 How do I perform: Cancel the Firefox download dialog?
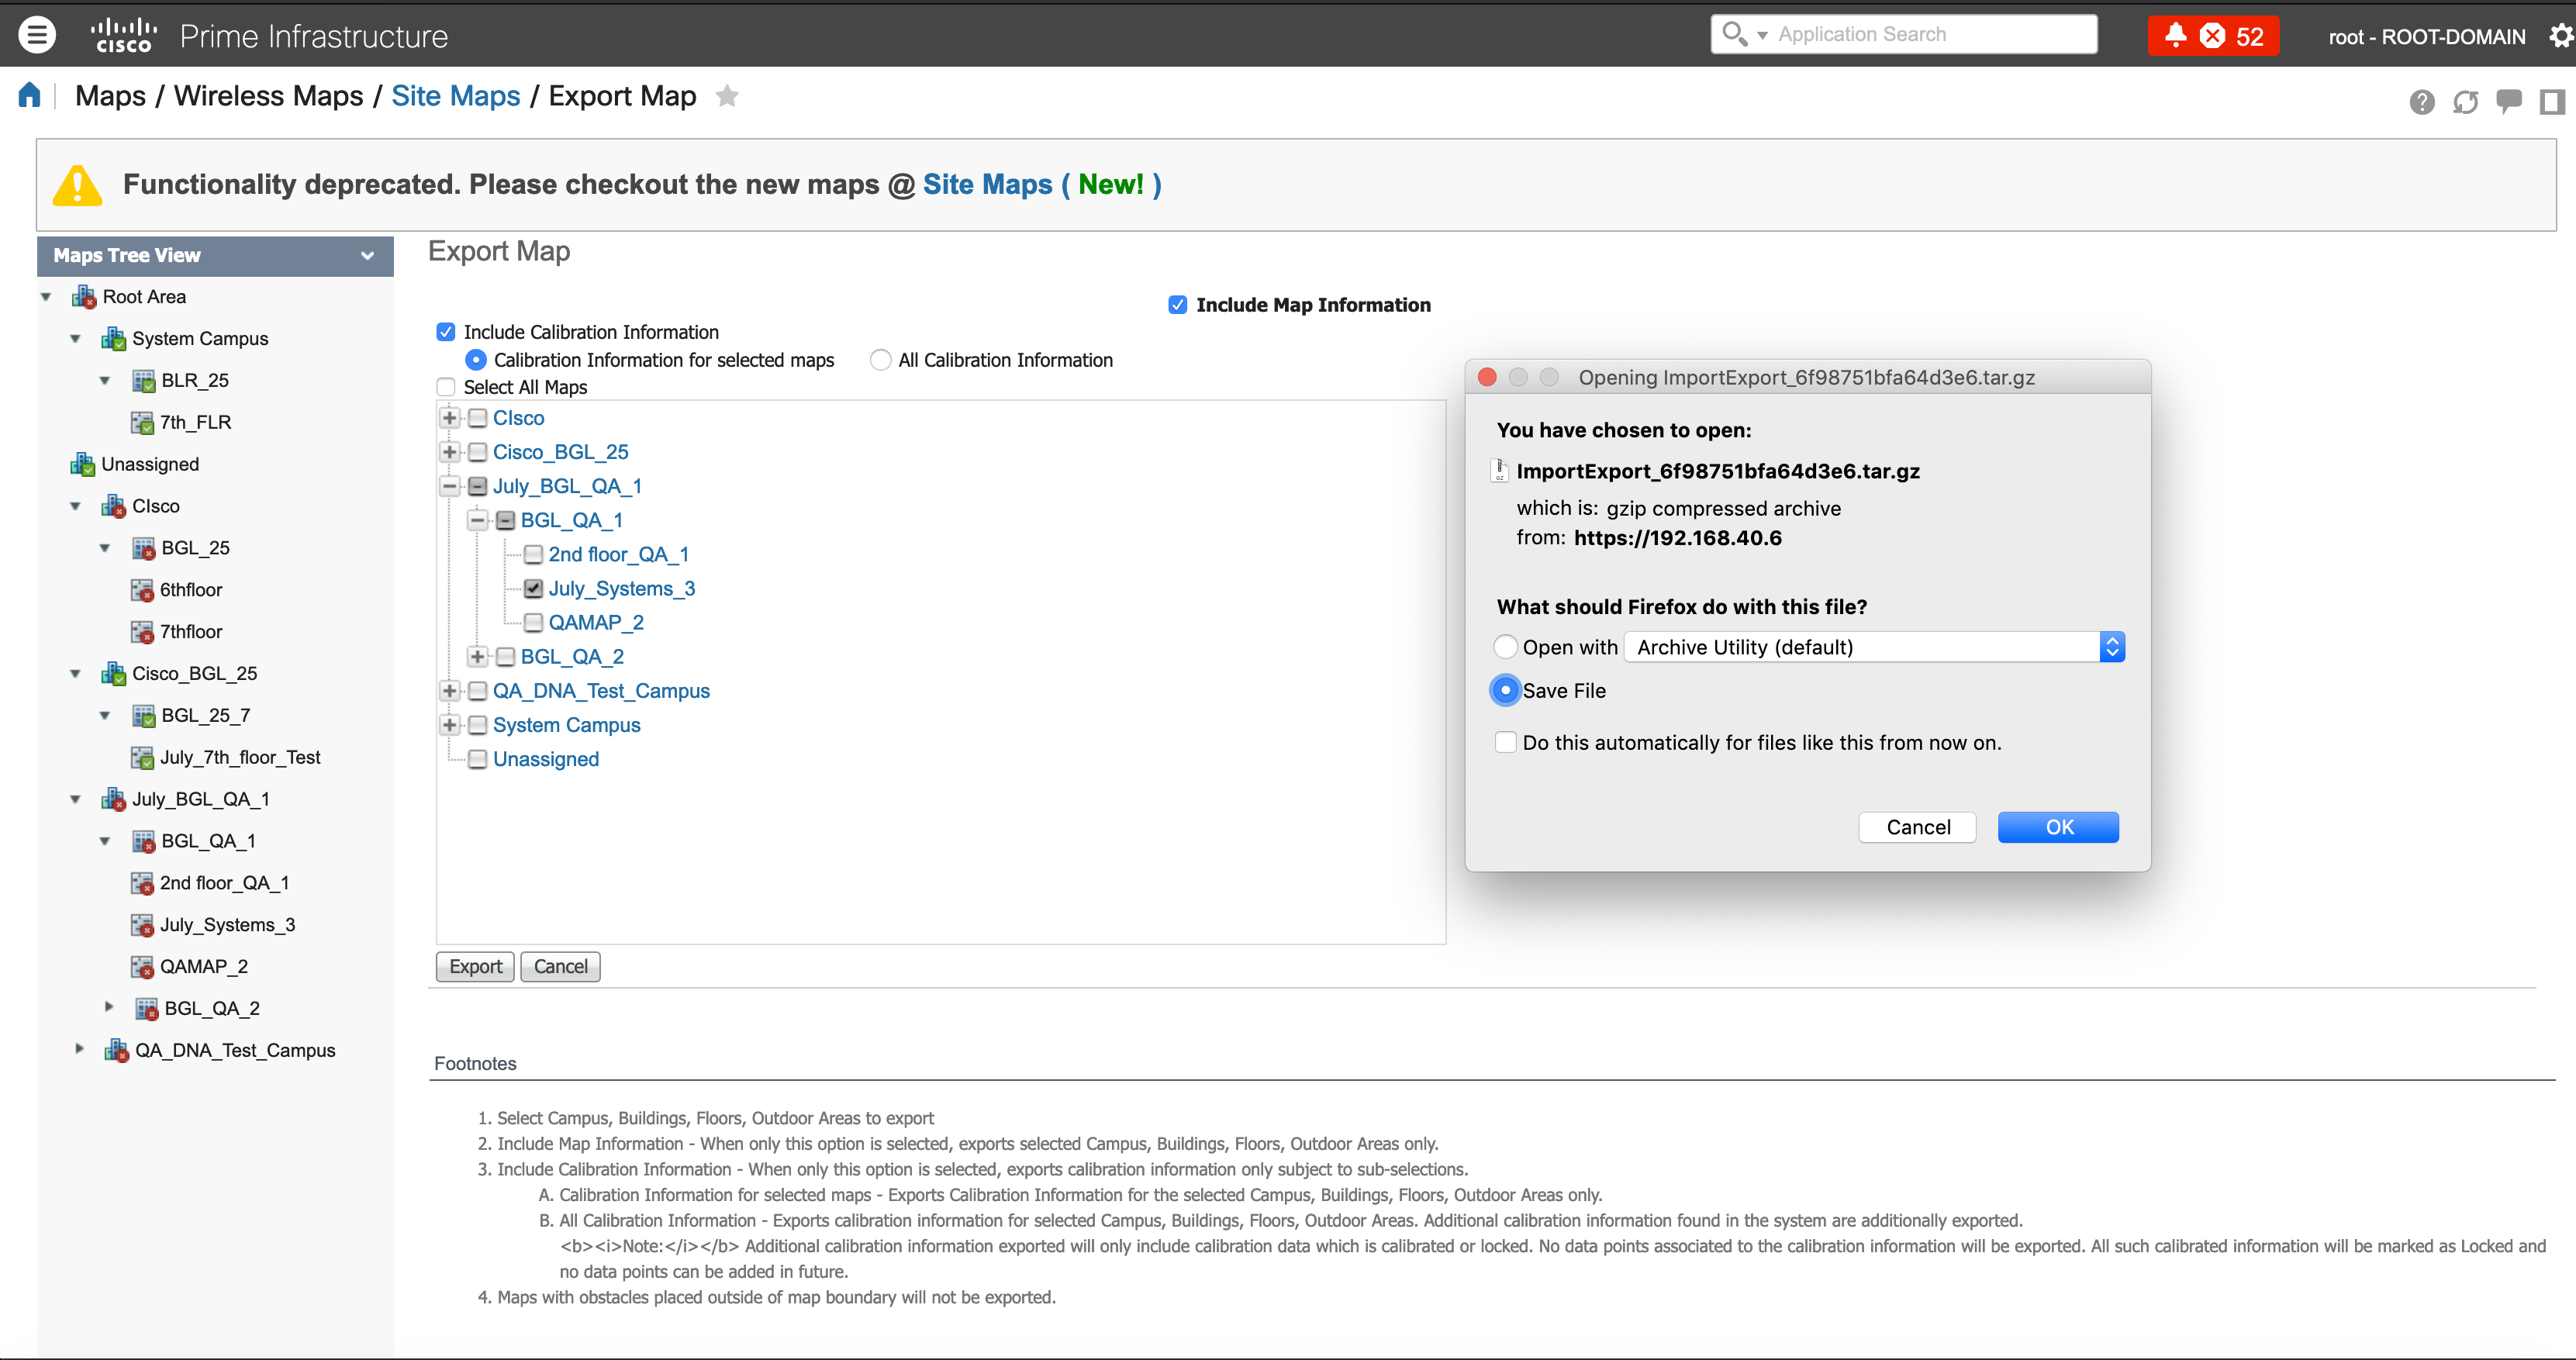1917,827
